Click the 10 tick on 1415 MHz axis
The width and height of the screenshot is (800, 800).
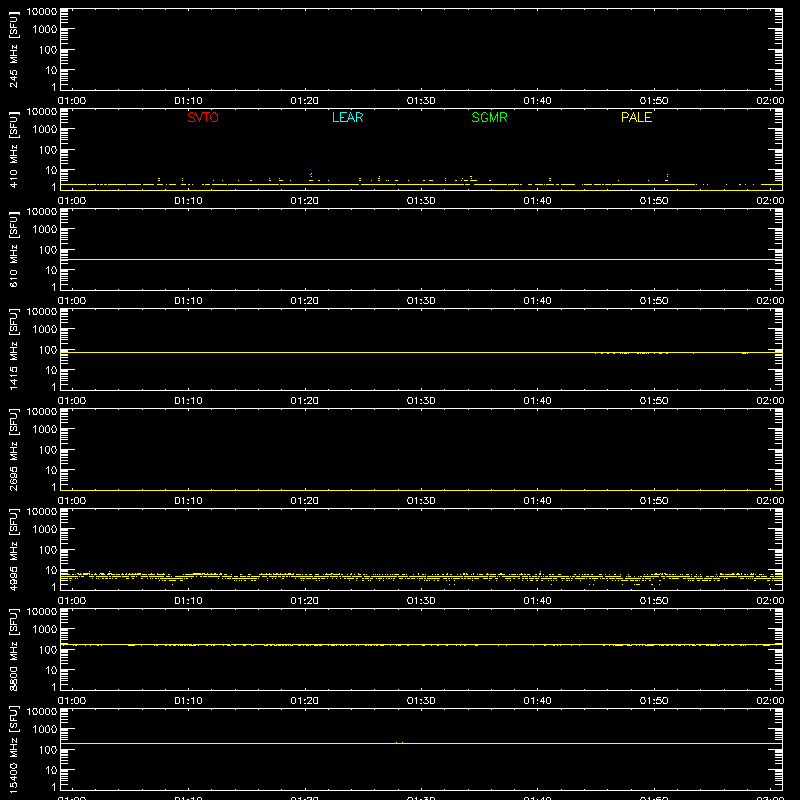pos(51,370)
